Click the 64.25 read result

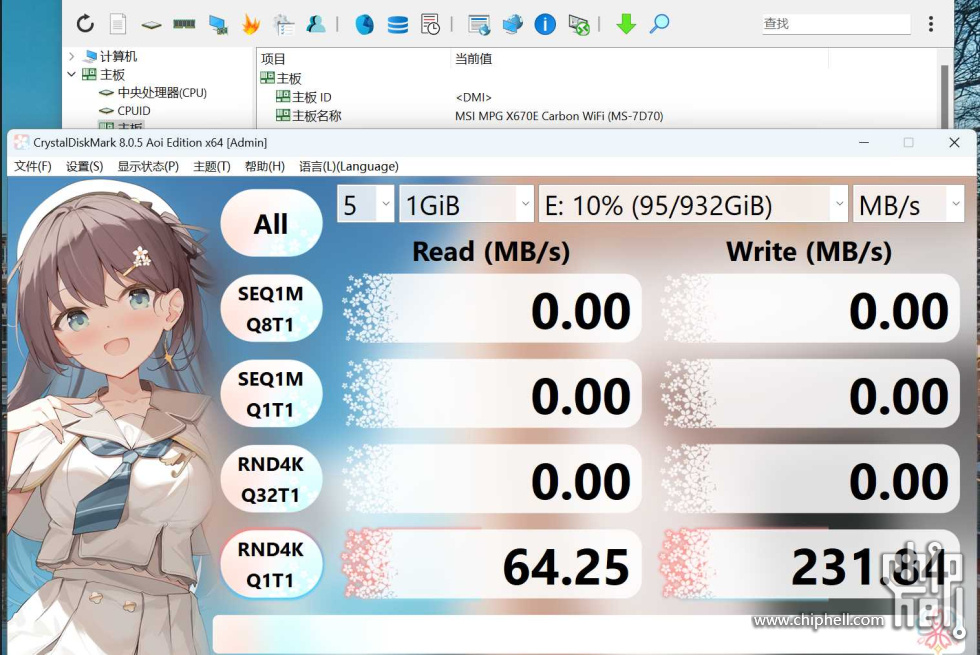pos(493,565)
